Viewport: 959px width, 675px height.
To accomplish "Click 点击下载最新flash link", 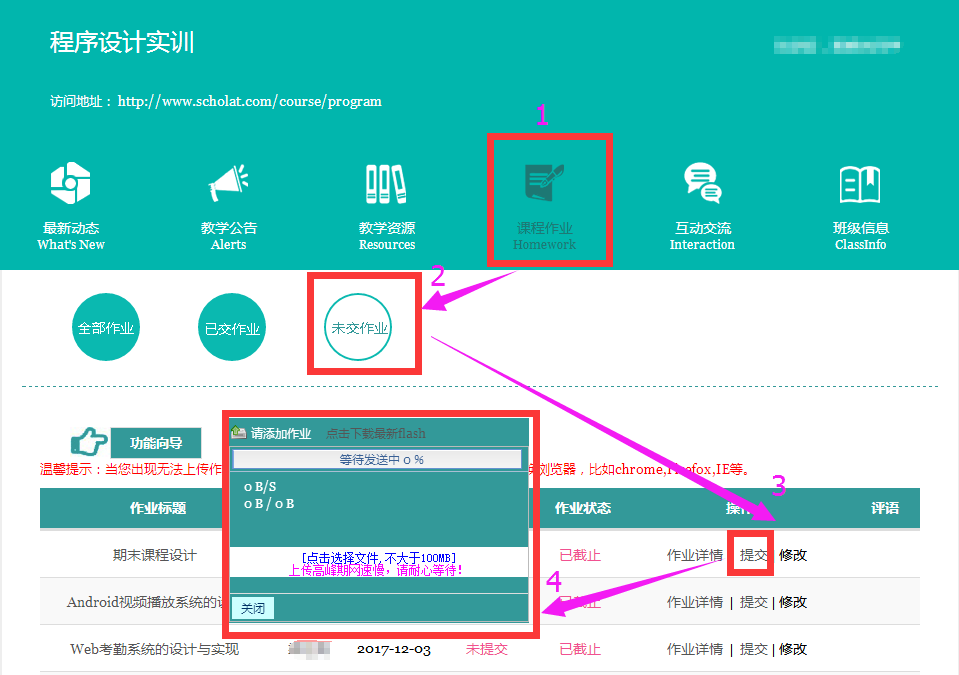I will pyautogui.click(x=375, y=434).
